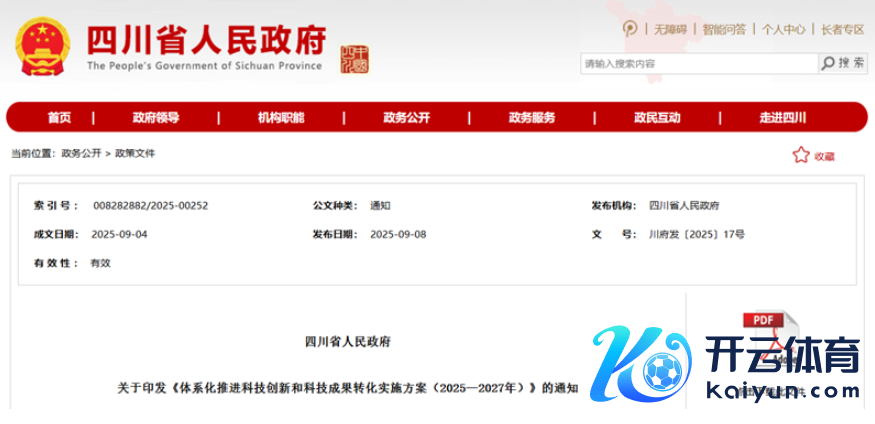Screen dimensions: 875x424
Task: Click the national emblem logo
Action: click(x=42, y=47)
